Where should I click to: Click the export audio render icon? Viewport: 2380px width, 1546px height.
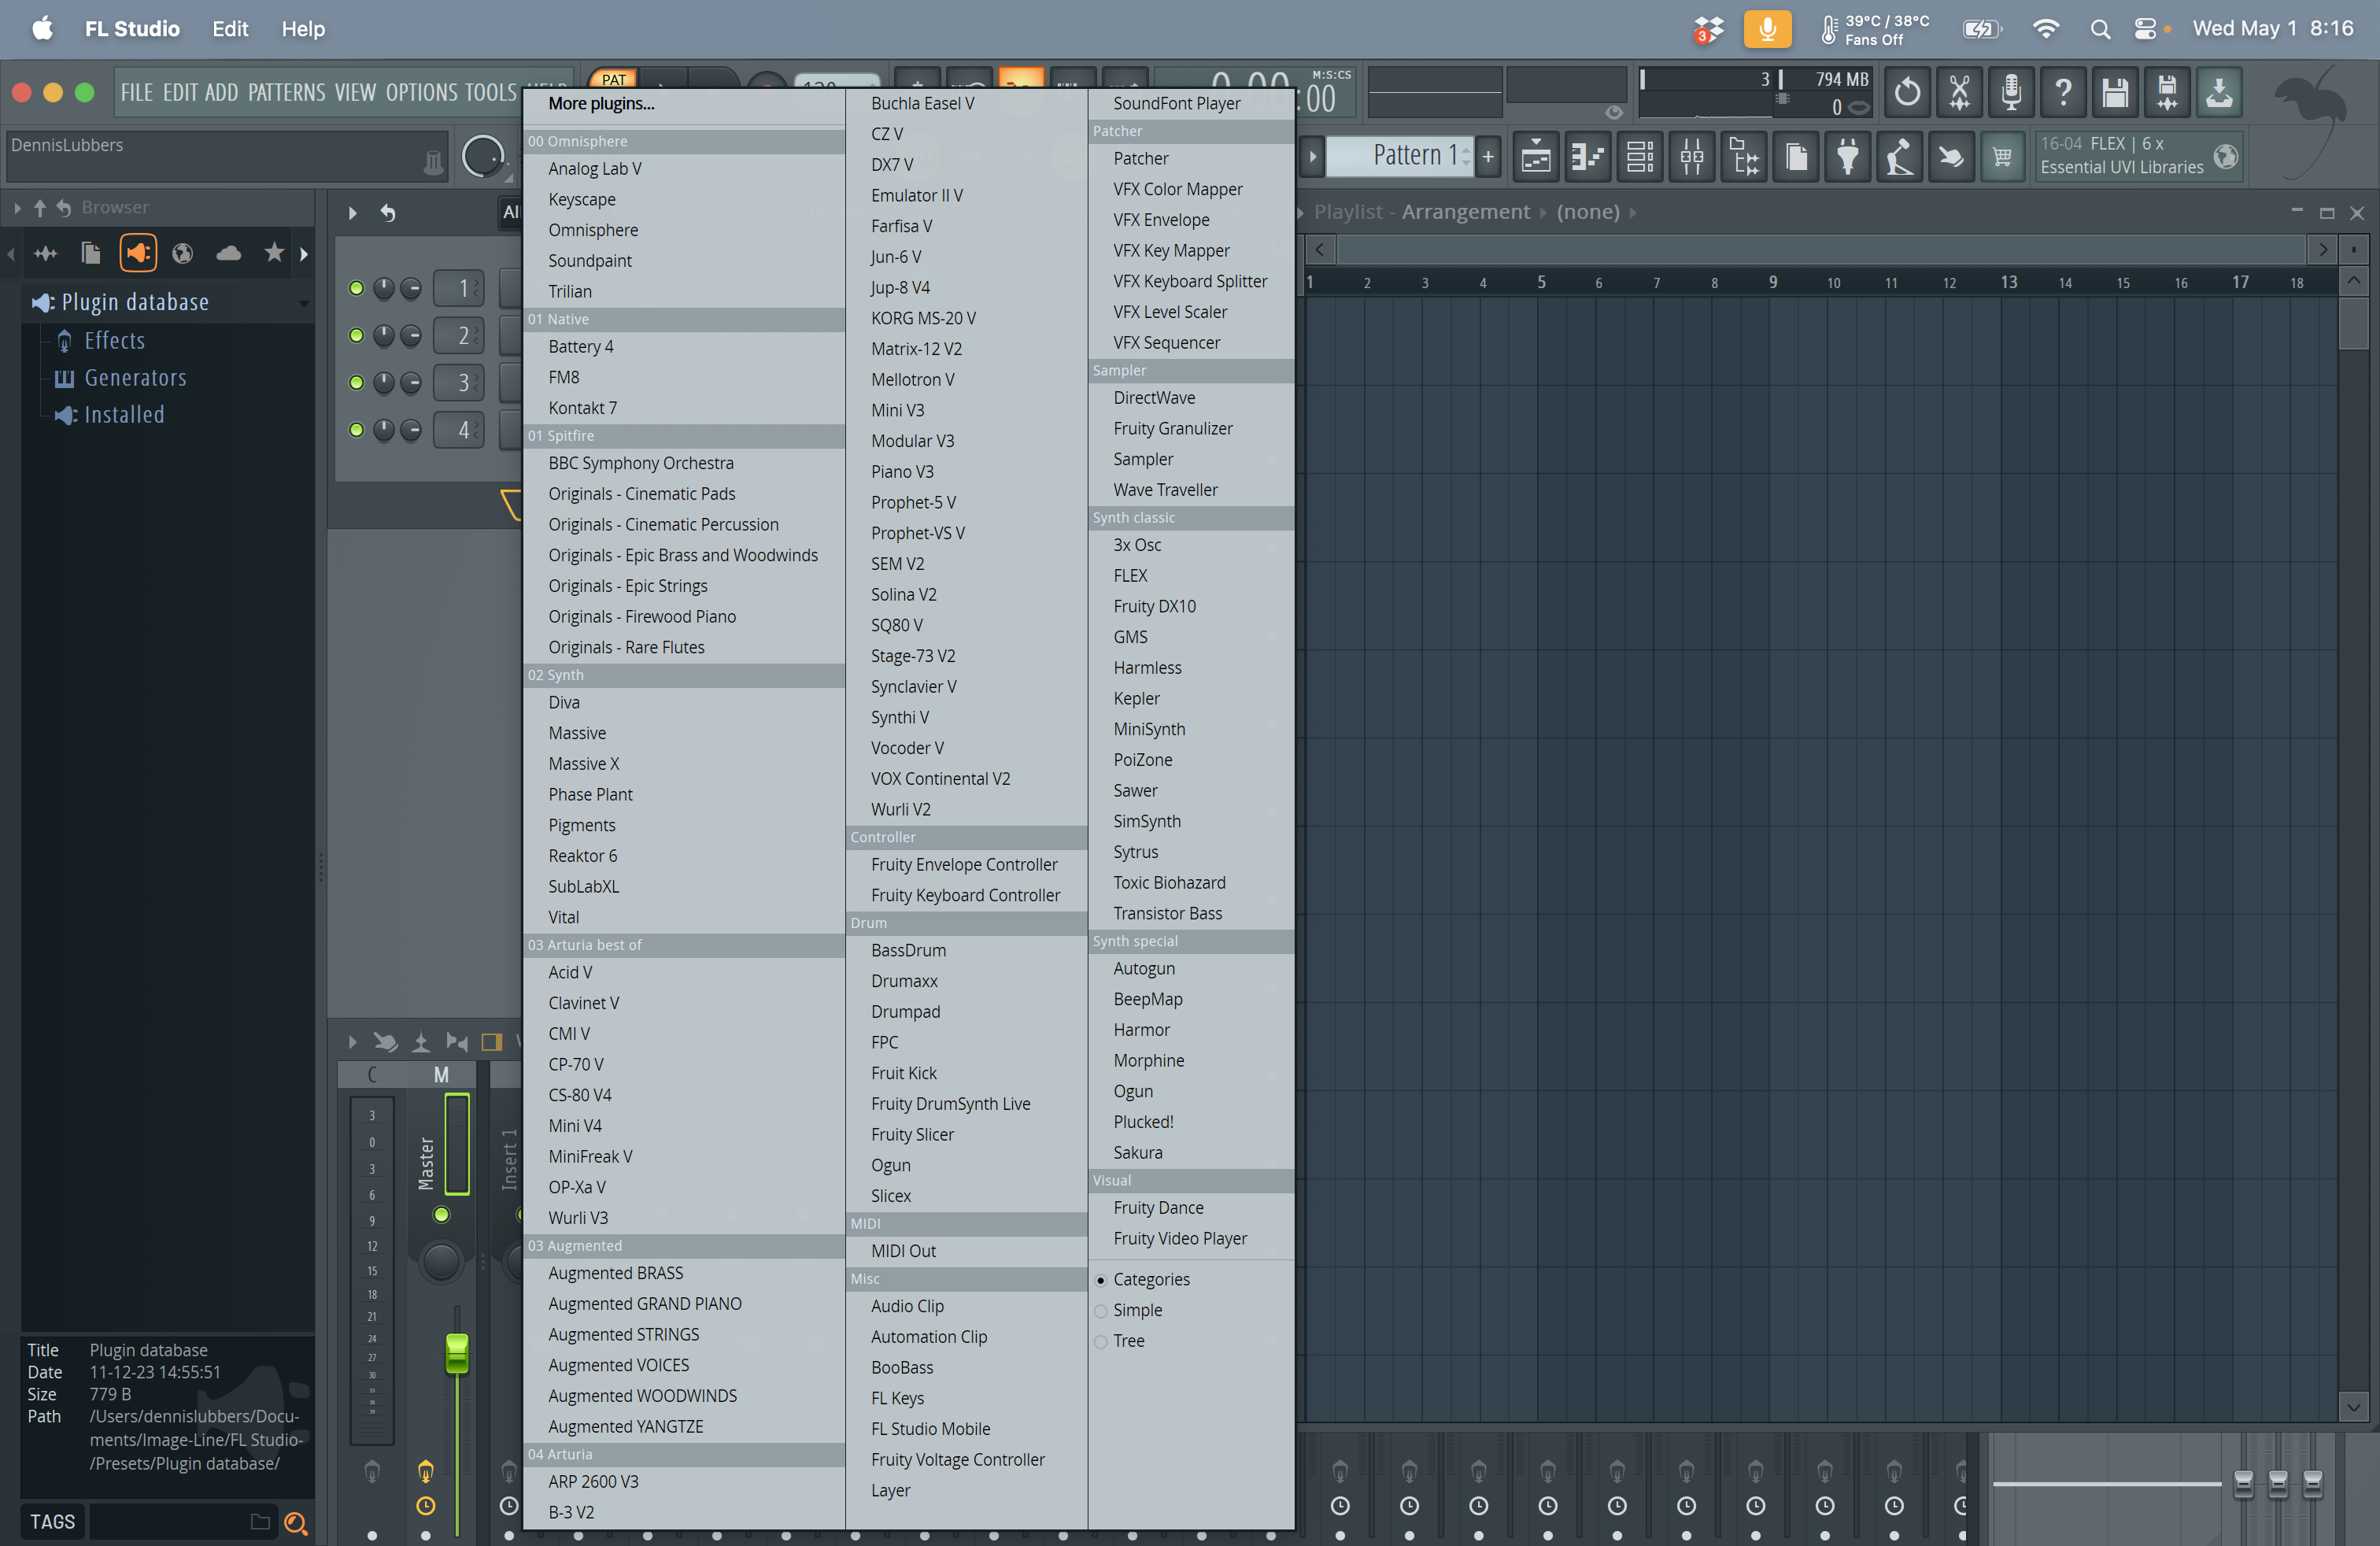click(x=2220, y=92)
